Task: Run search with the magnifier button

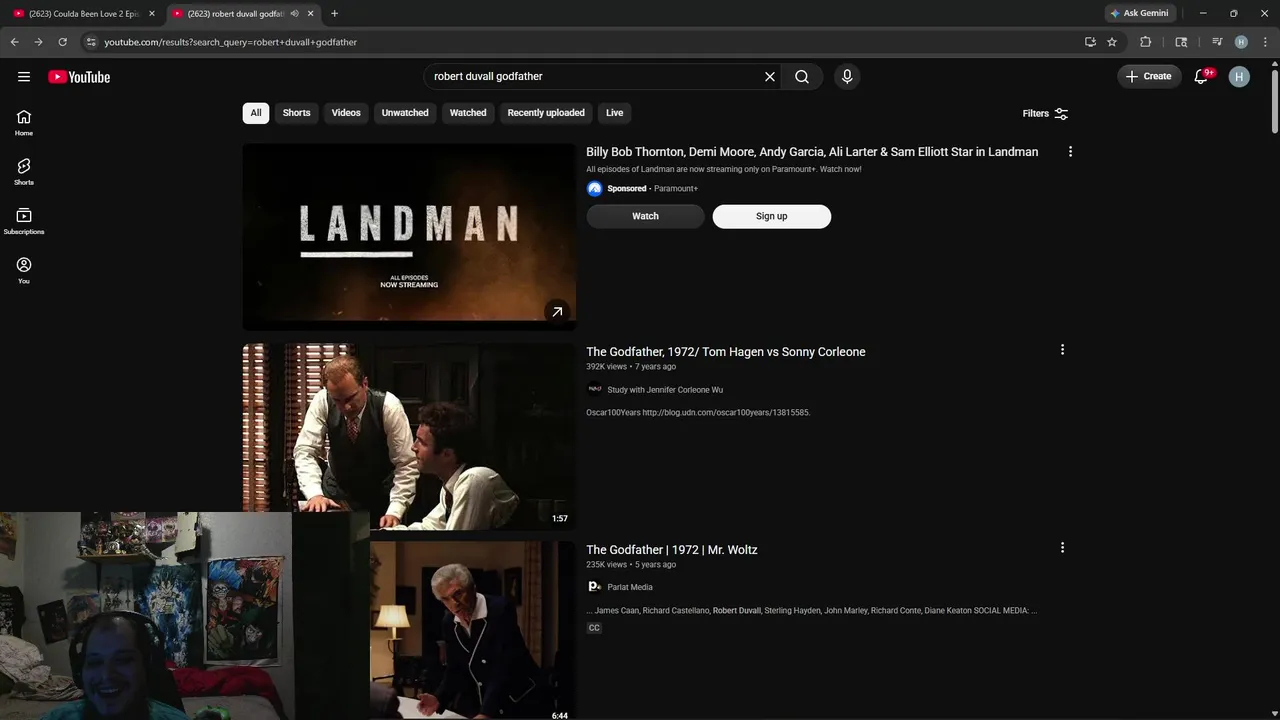Action: point(802,77)
